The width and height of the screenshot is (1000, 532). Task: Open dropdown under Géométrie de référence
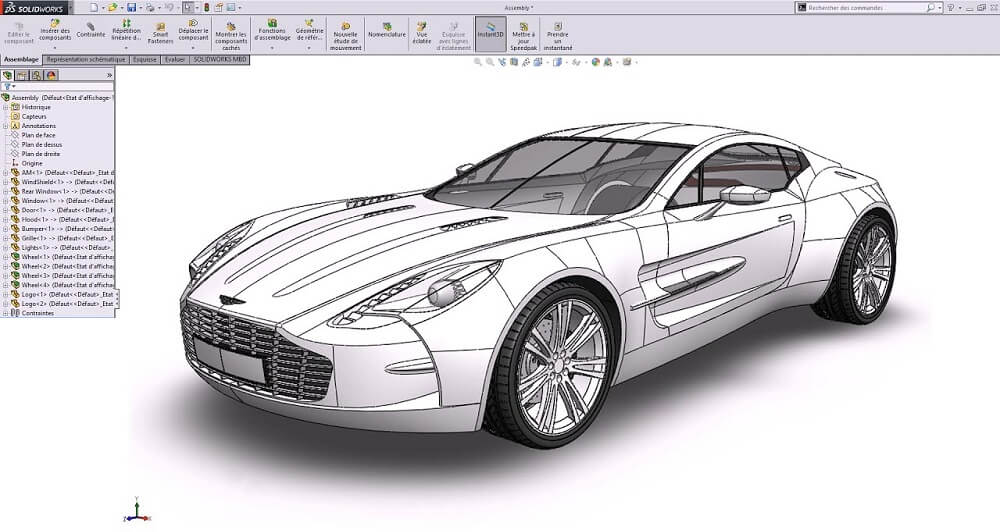pos(309,48)
